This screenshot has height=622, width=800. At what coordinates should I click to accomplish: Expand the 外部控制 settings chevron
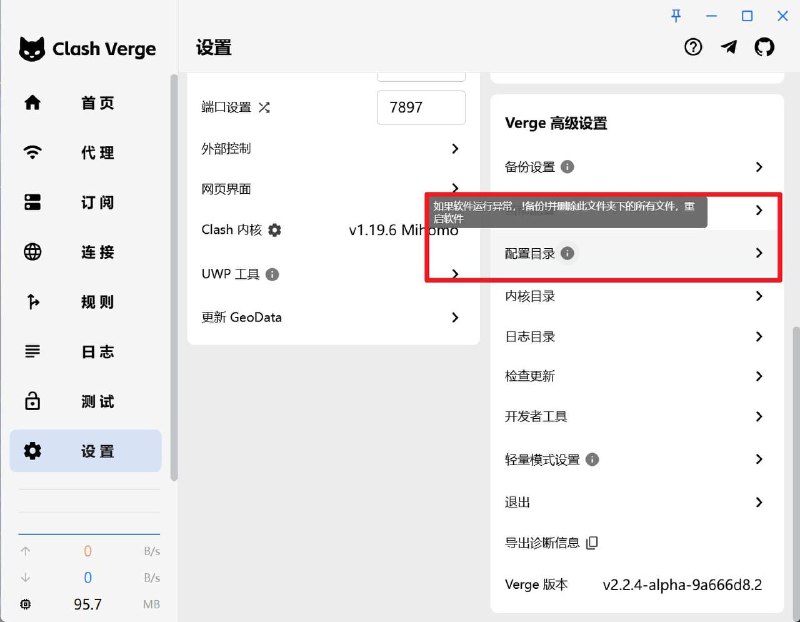pyautogui.click(x=456, y=148)
